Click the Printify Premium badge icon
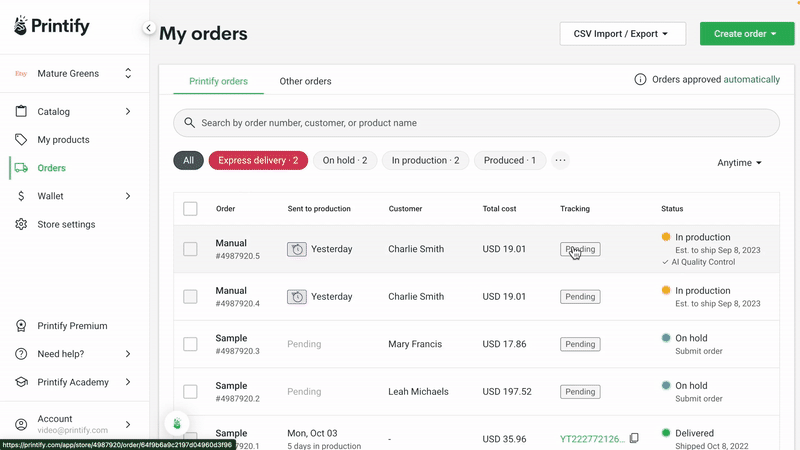Screen dimensions: 800x450 click(21, 326)
